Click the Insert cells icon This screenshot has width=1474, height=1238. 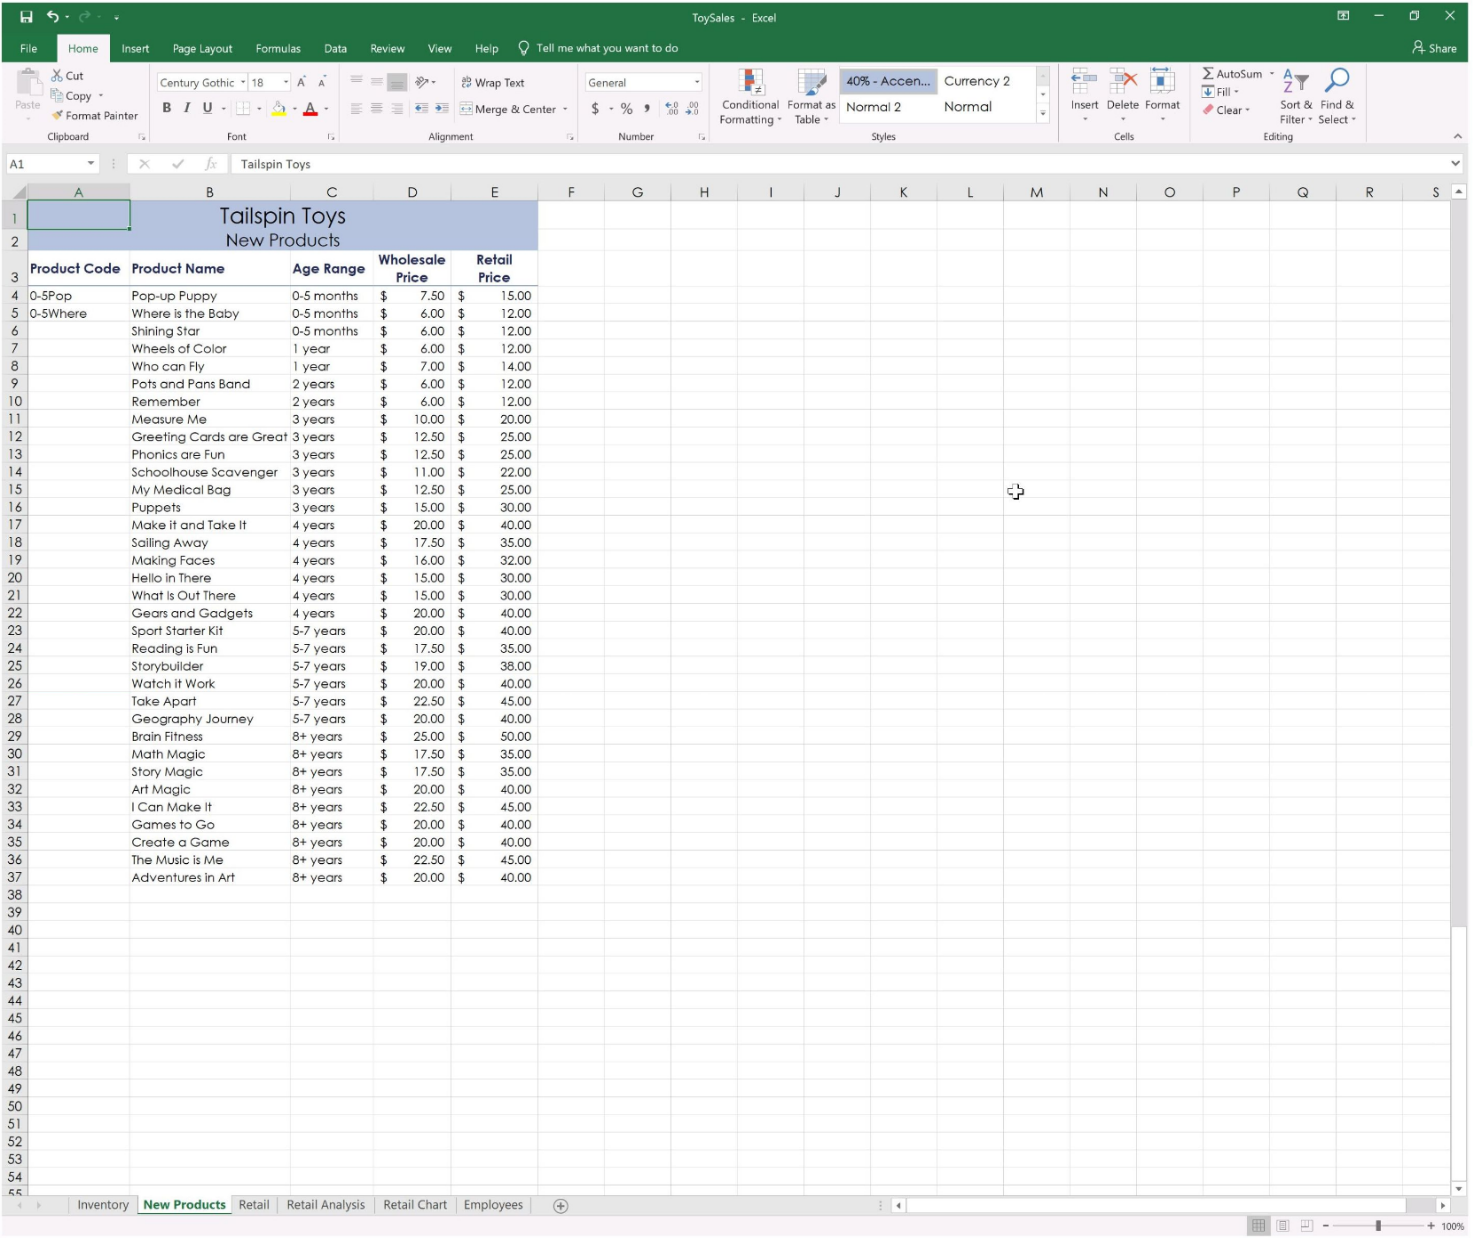click(x=1084, y=81)
